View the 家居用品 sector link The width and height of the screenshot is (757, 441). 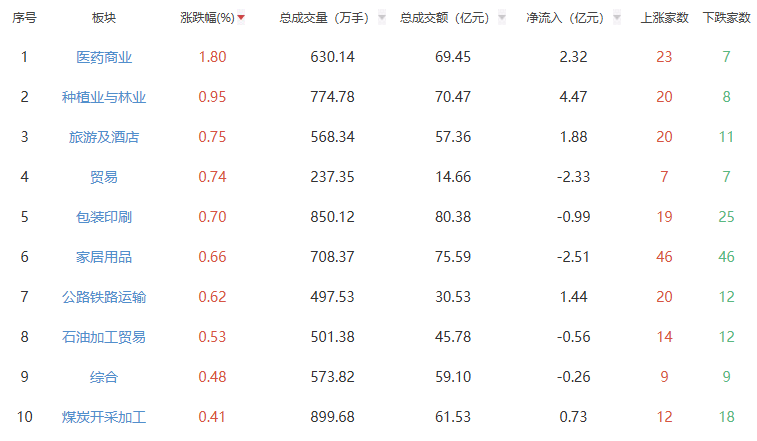point(104,257)
